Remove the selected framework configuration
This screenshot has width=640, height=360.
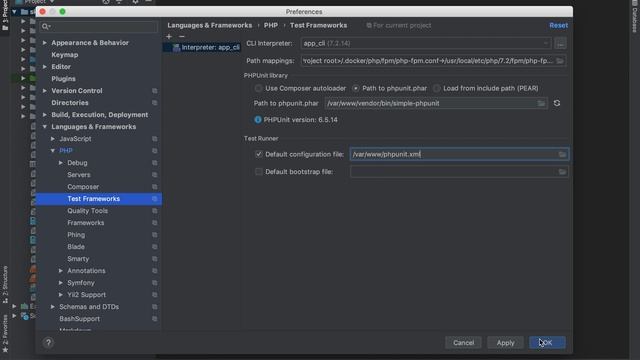point(182,36)
